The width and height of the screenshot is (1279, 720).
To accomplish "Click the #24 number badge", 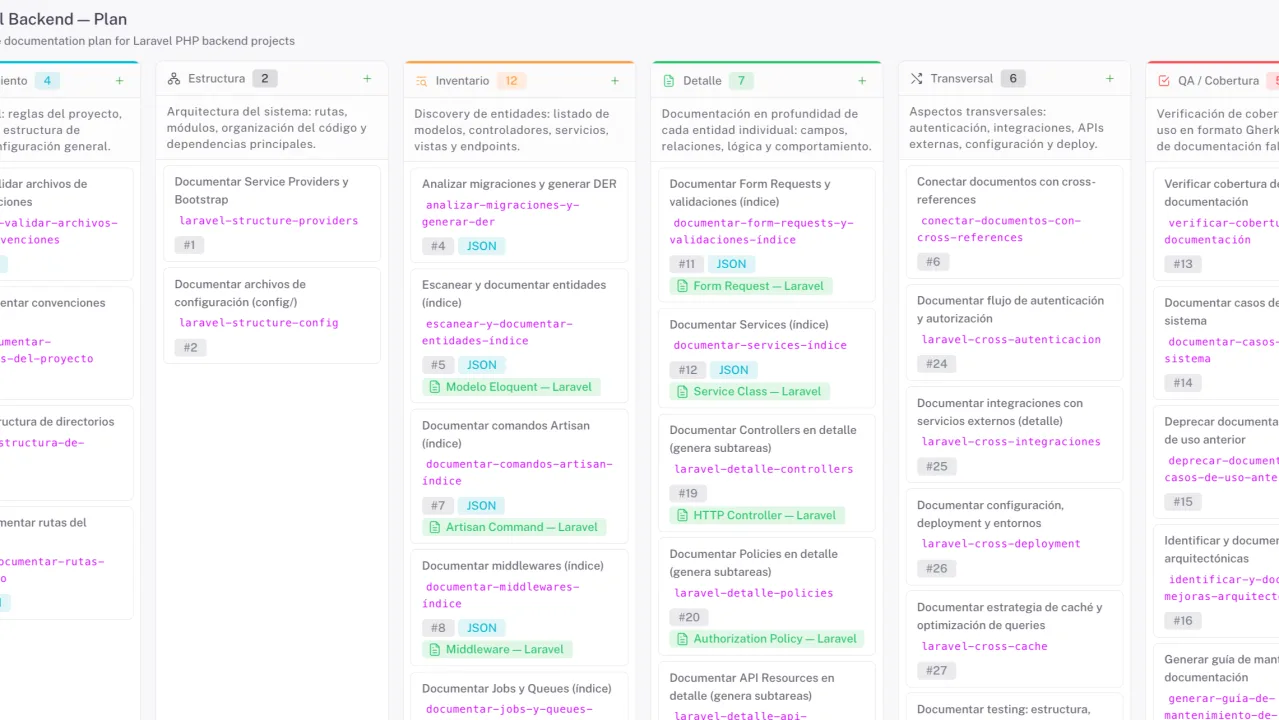I will (936, 364).
